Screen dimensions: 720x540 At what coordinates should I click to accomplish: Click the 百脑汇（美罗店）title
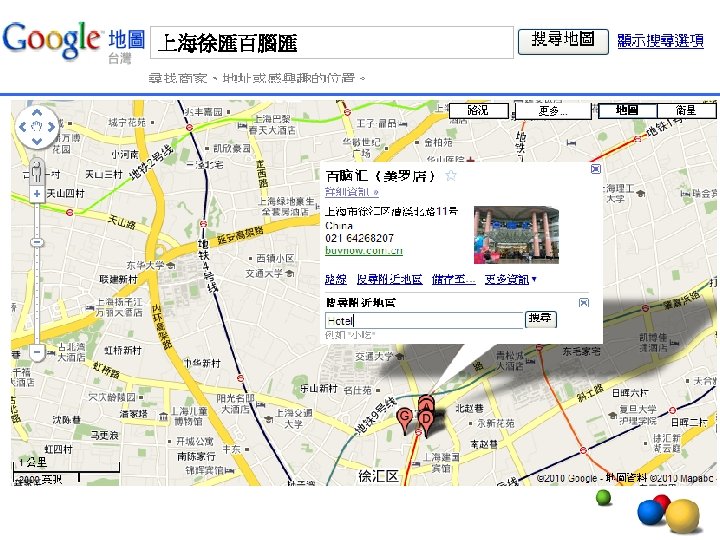coord(380,176)
